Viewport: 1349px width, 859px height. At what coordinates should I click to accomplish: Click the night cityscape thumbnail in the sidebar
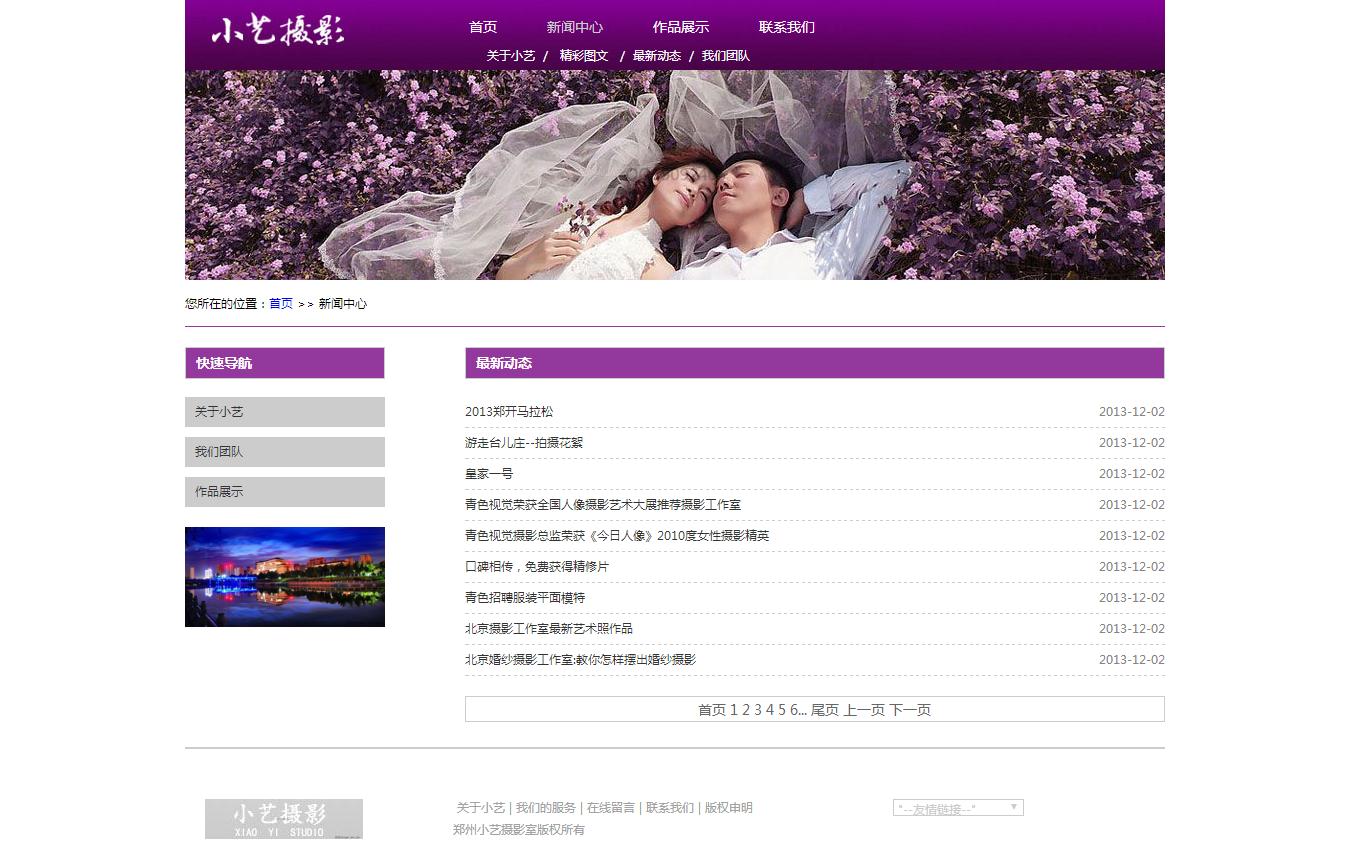click(284, 577)
